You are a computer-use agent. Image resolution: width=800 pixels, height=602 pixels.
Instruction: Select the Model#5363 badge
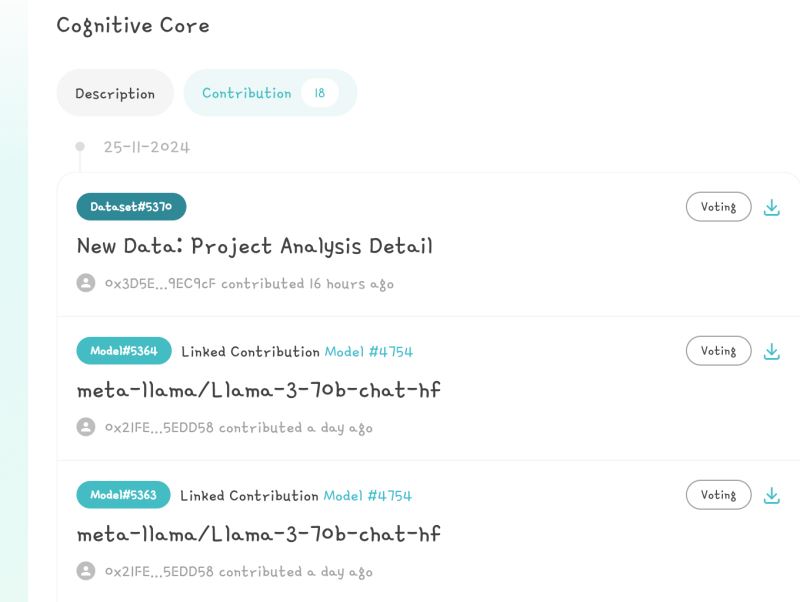(124, 495)
